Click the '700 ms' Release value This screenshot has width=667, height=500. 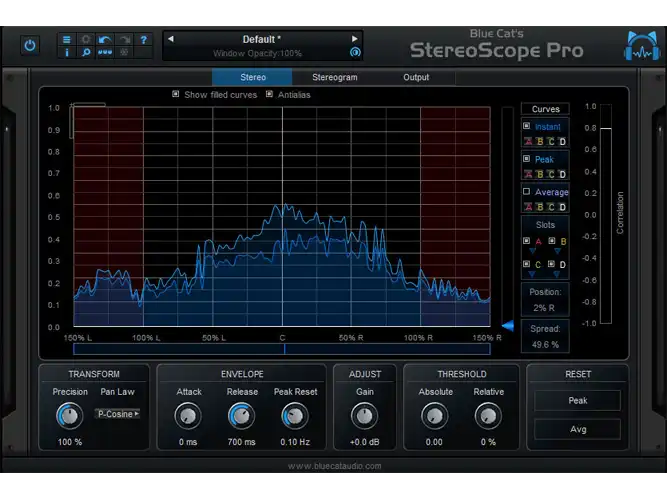[241, 442]
